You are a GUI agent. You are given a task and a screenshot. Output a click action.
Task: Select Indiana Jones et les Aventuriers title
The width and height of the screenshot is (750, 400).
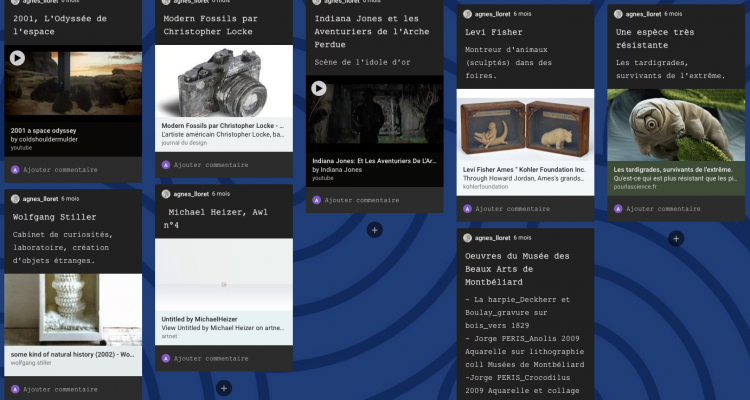click(372, 32)
